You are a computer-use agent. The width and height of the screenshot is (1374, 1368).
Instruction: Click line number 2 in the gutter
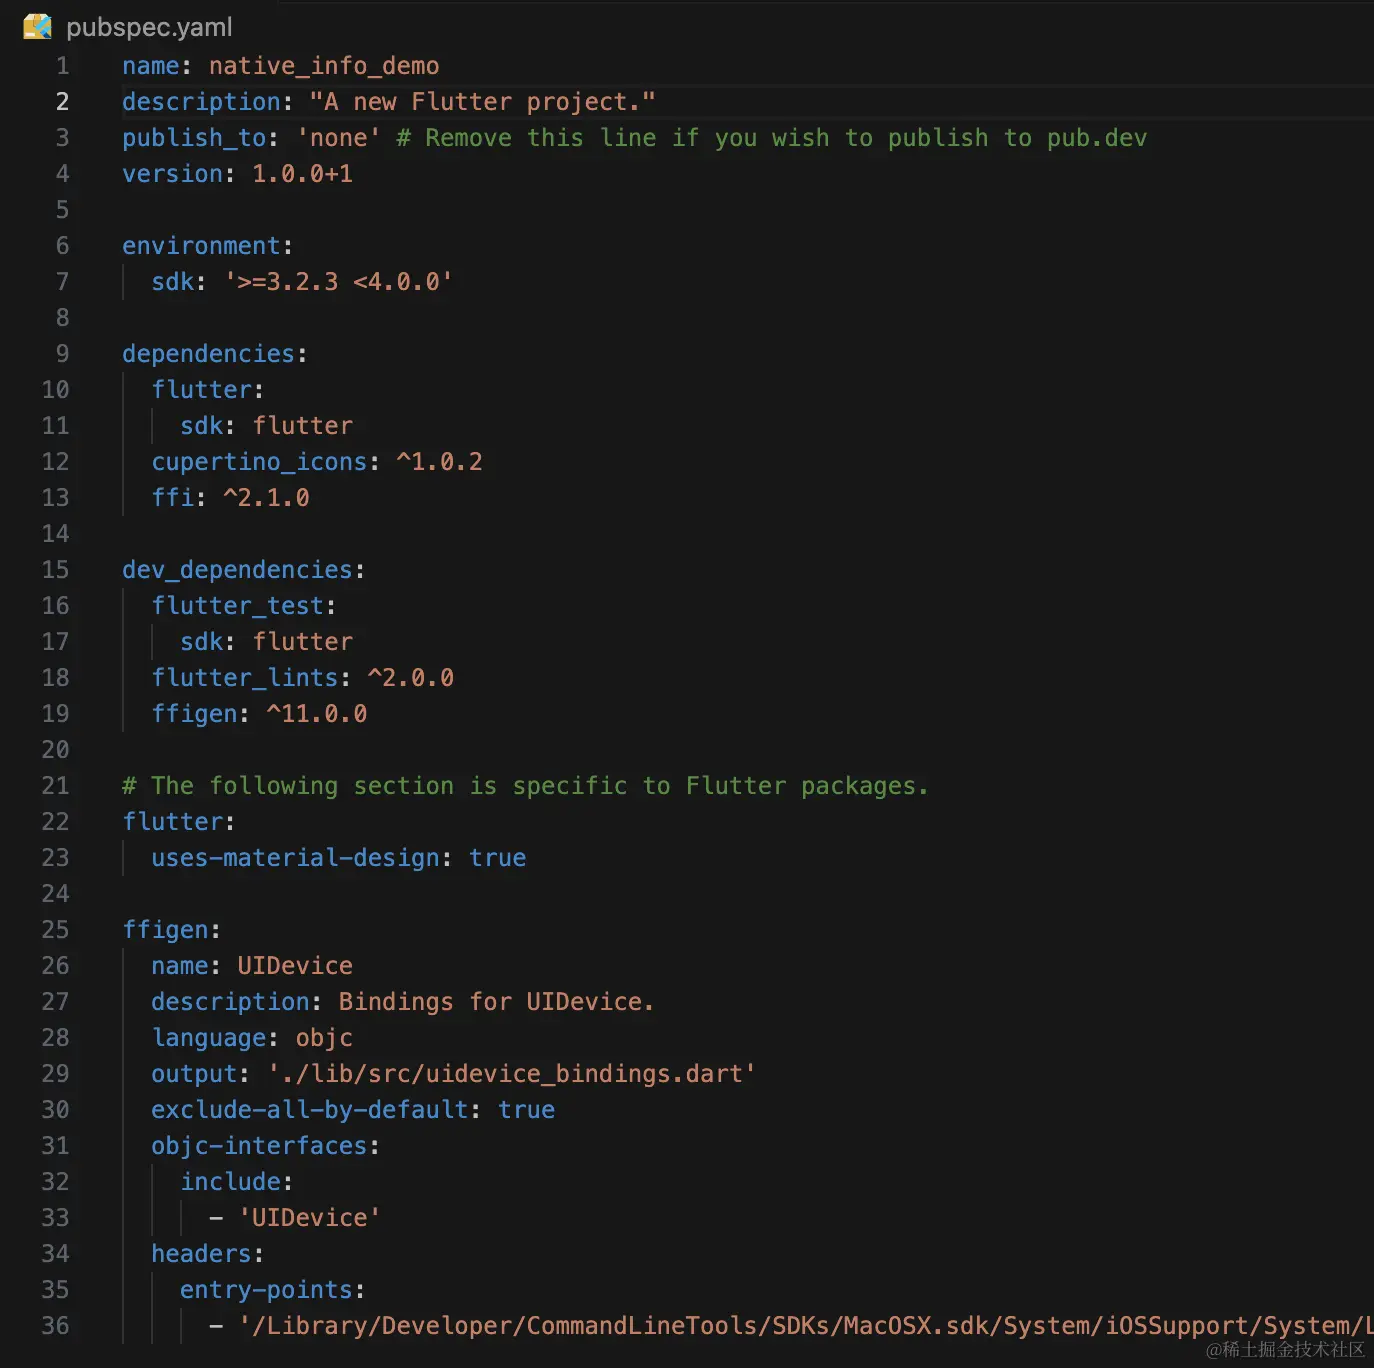pos(62,102)
